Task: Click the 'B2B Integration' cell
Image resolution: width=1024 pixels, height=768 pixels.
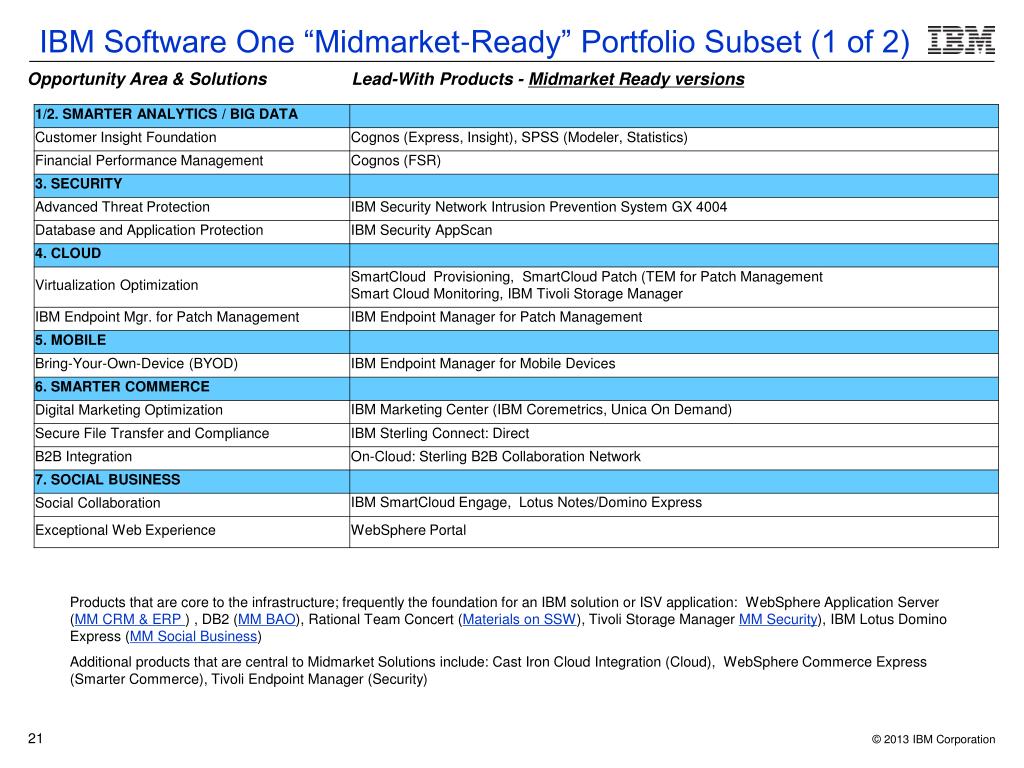Action: [191, 458]
